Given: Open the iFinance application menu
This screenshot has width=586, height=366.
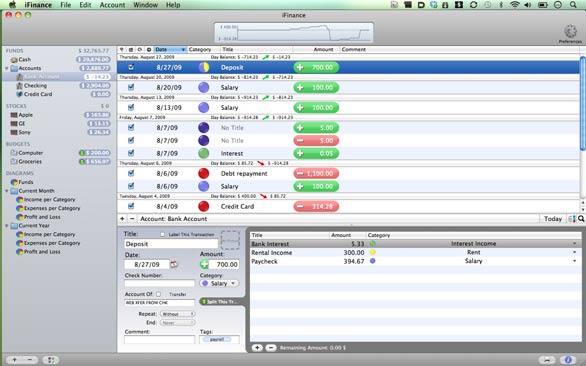Looking at the screenshot, I should tap(38, 5).
